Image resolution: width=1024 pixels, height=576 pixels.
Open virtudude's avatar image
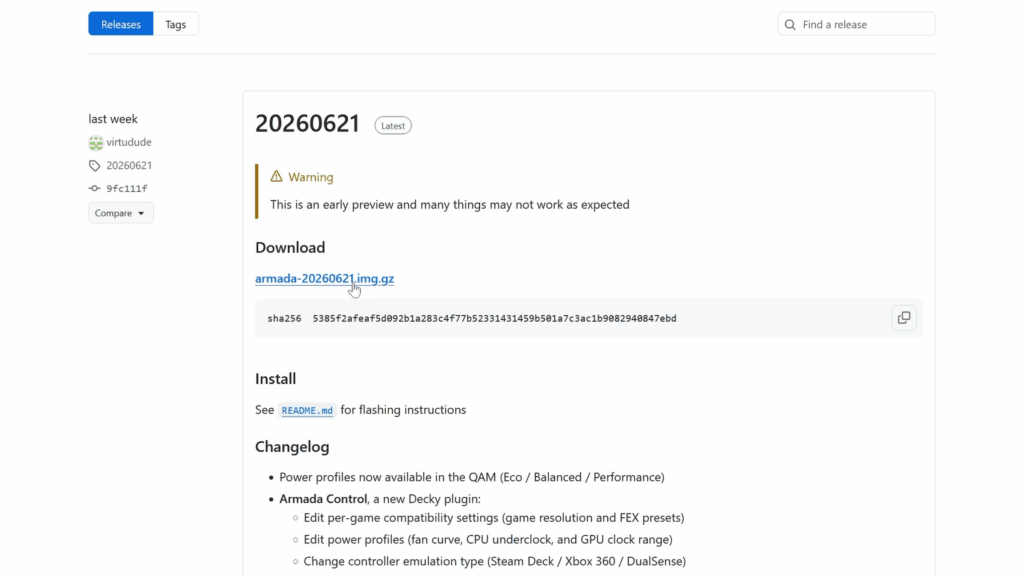[96, 142]
